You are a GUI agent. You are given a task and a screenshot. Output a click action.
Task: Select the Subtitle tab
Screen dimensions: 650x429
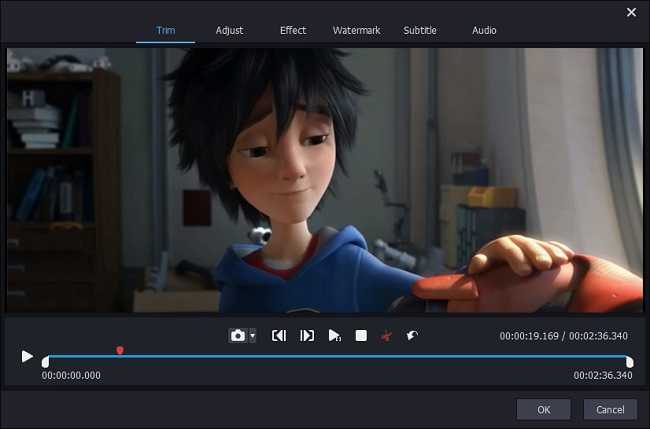tap(420, 30)
